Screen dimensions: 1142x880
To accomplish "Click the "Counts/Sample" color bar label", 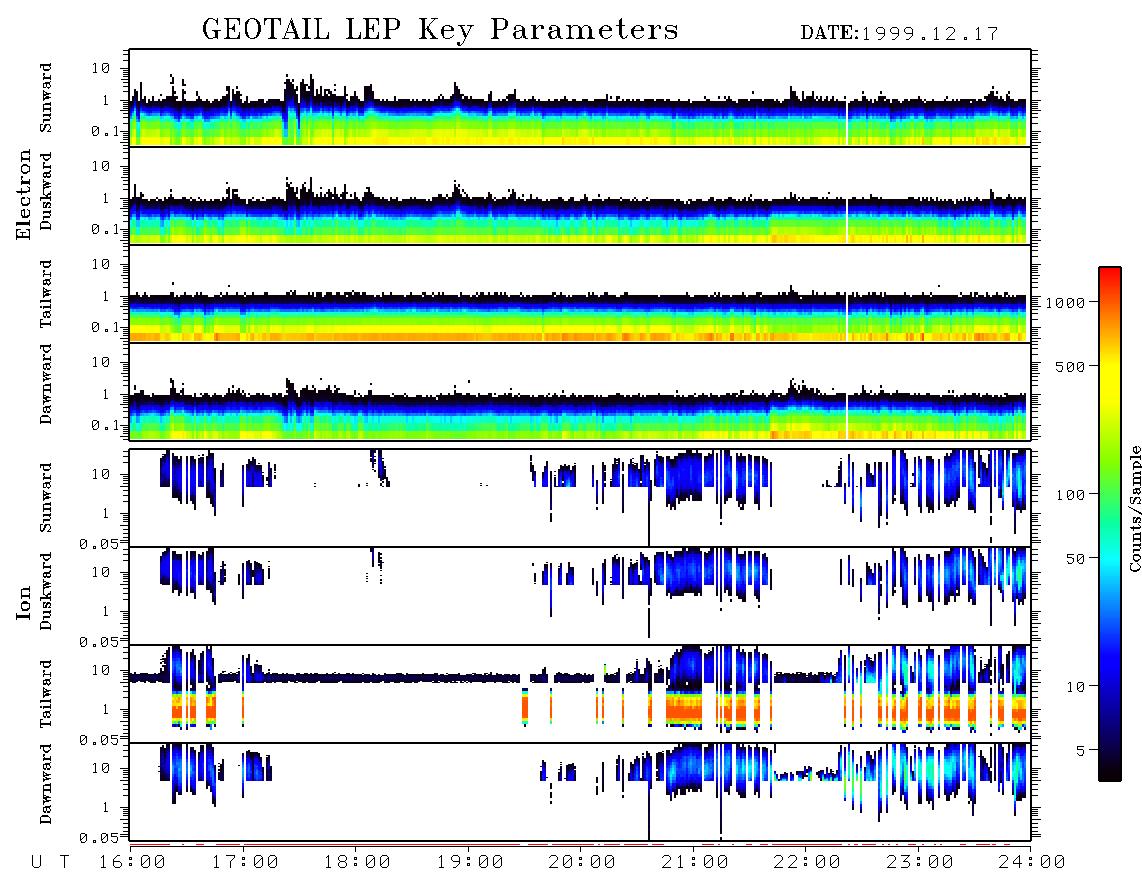I will pos(1134,508).
